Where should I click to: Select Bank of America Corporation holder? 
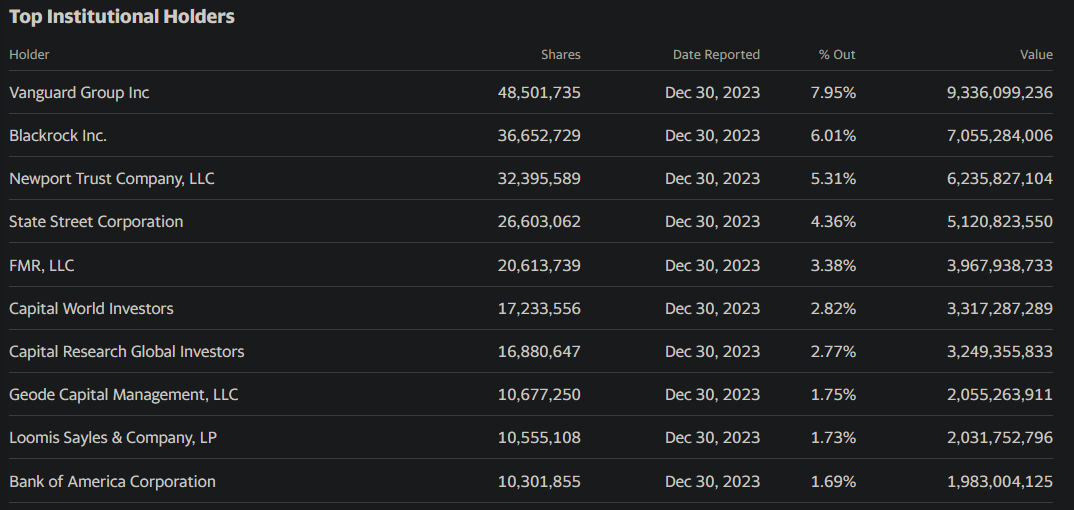tap(112, 481)
